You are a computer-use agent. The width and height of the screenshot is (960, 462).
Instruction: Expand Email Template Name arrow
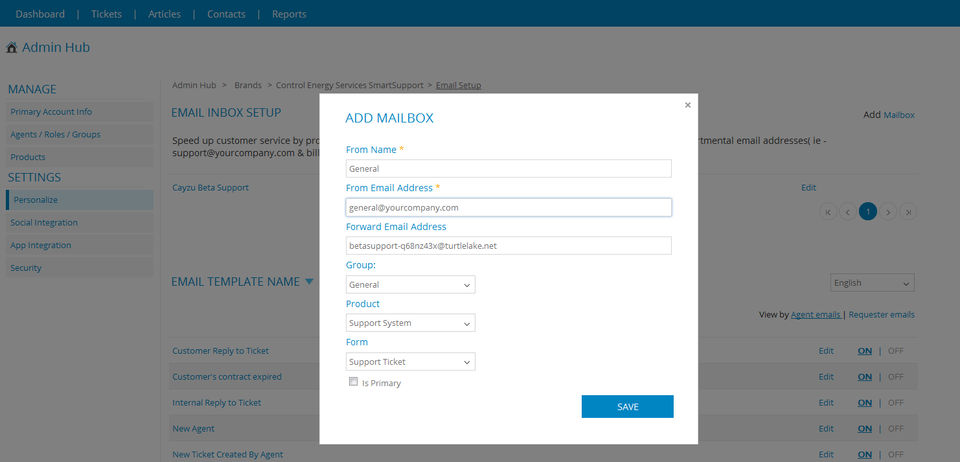coord(310,282)
